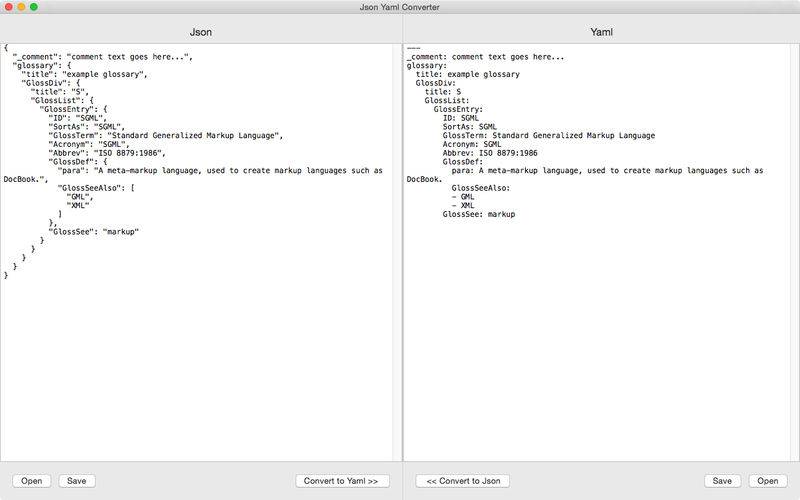The image size is (800, 500).
Task: Save the Yaml pane output
Action: (722, 481)
